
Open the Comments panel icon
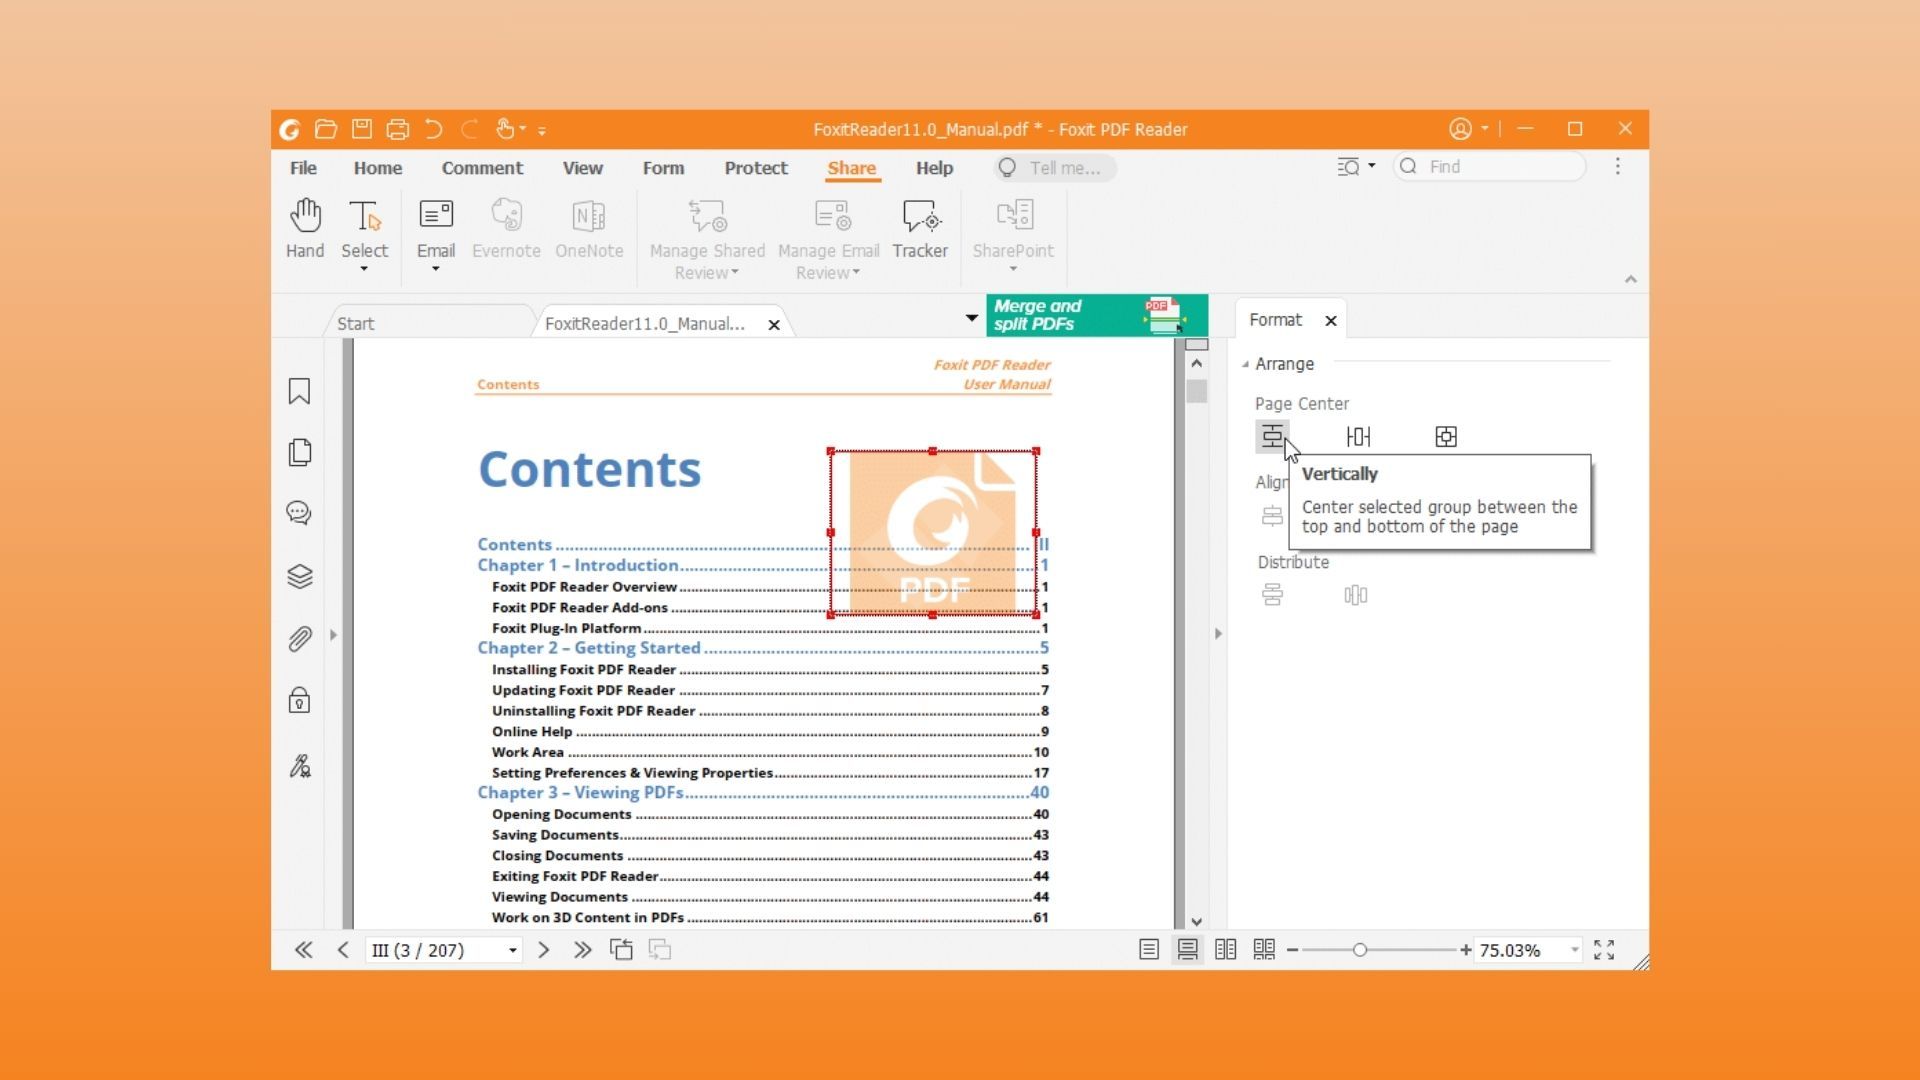coord(299,513)
